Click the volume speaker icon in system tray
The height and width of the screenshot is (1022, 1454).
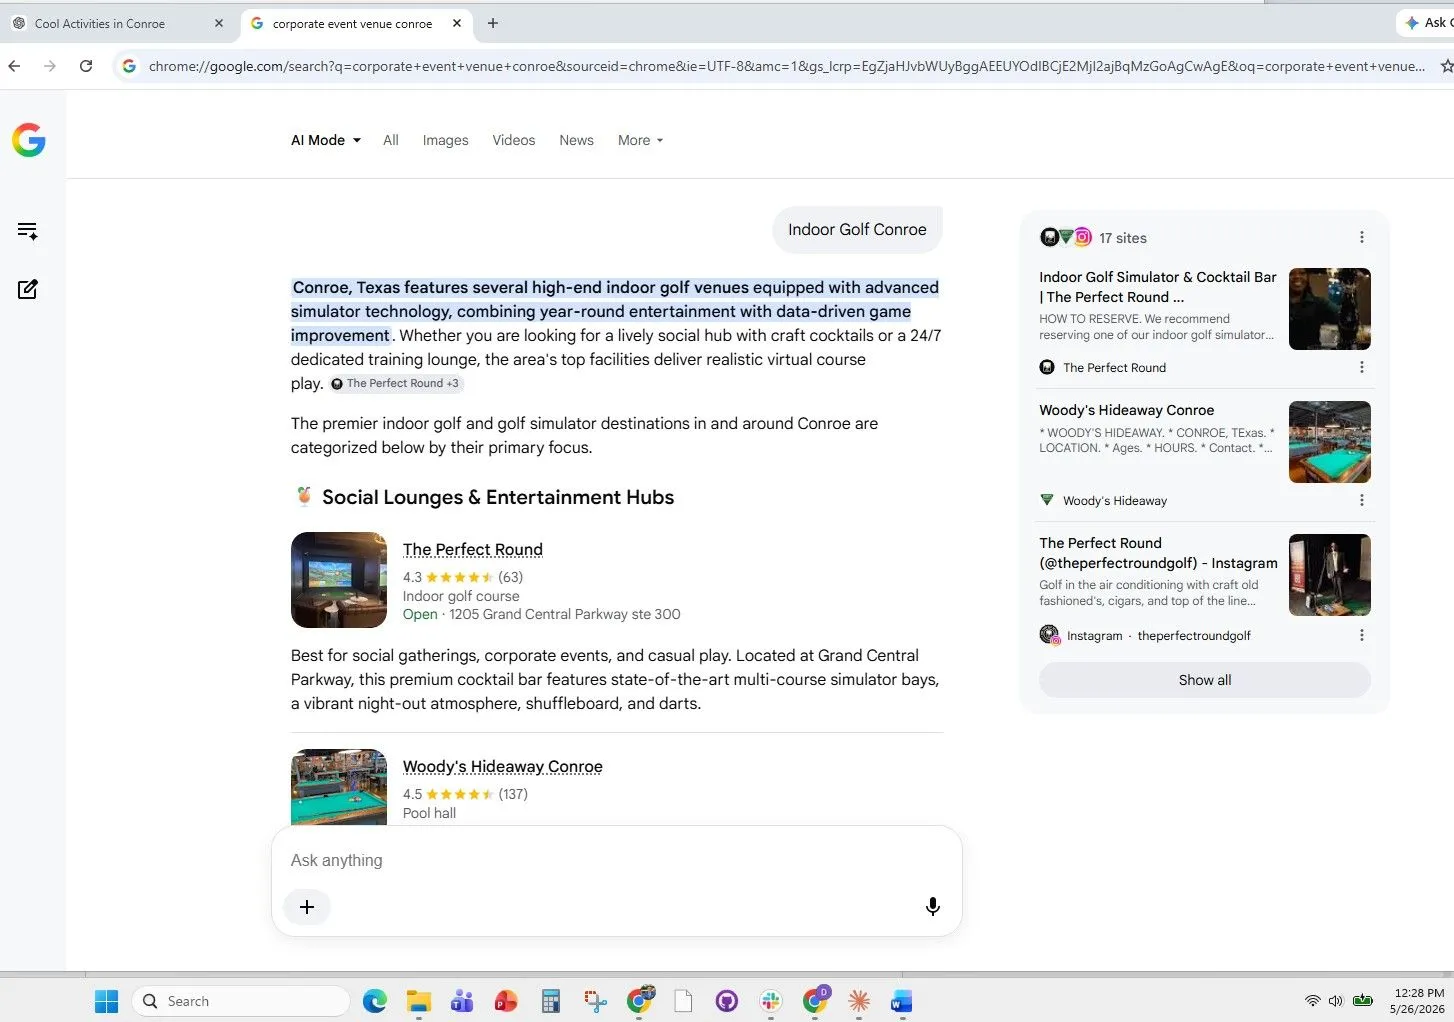point(1336,1001)
